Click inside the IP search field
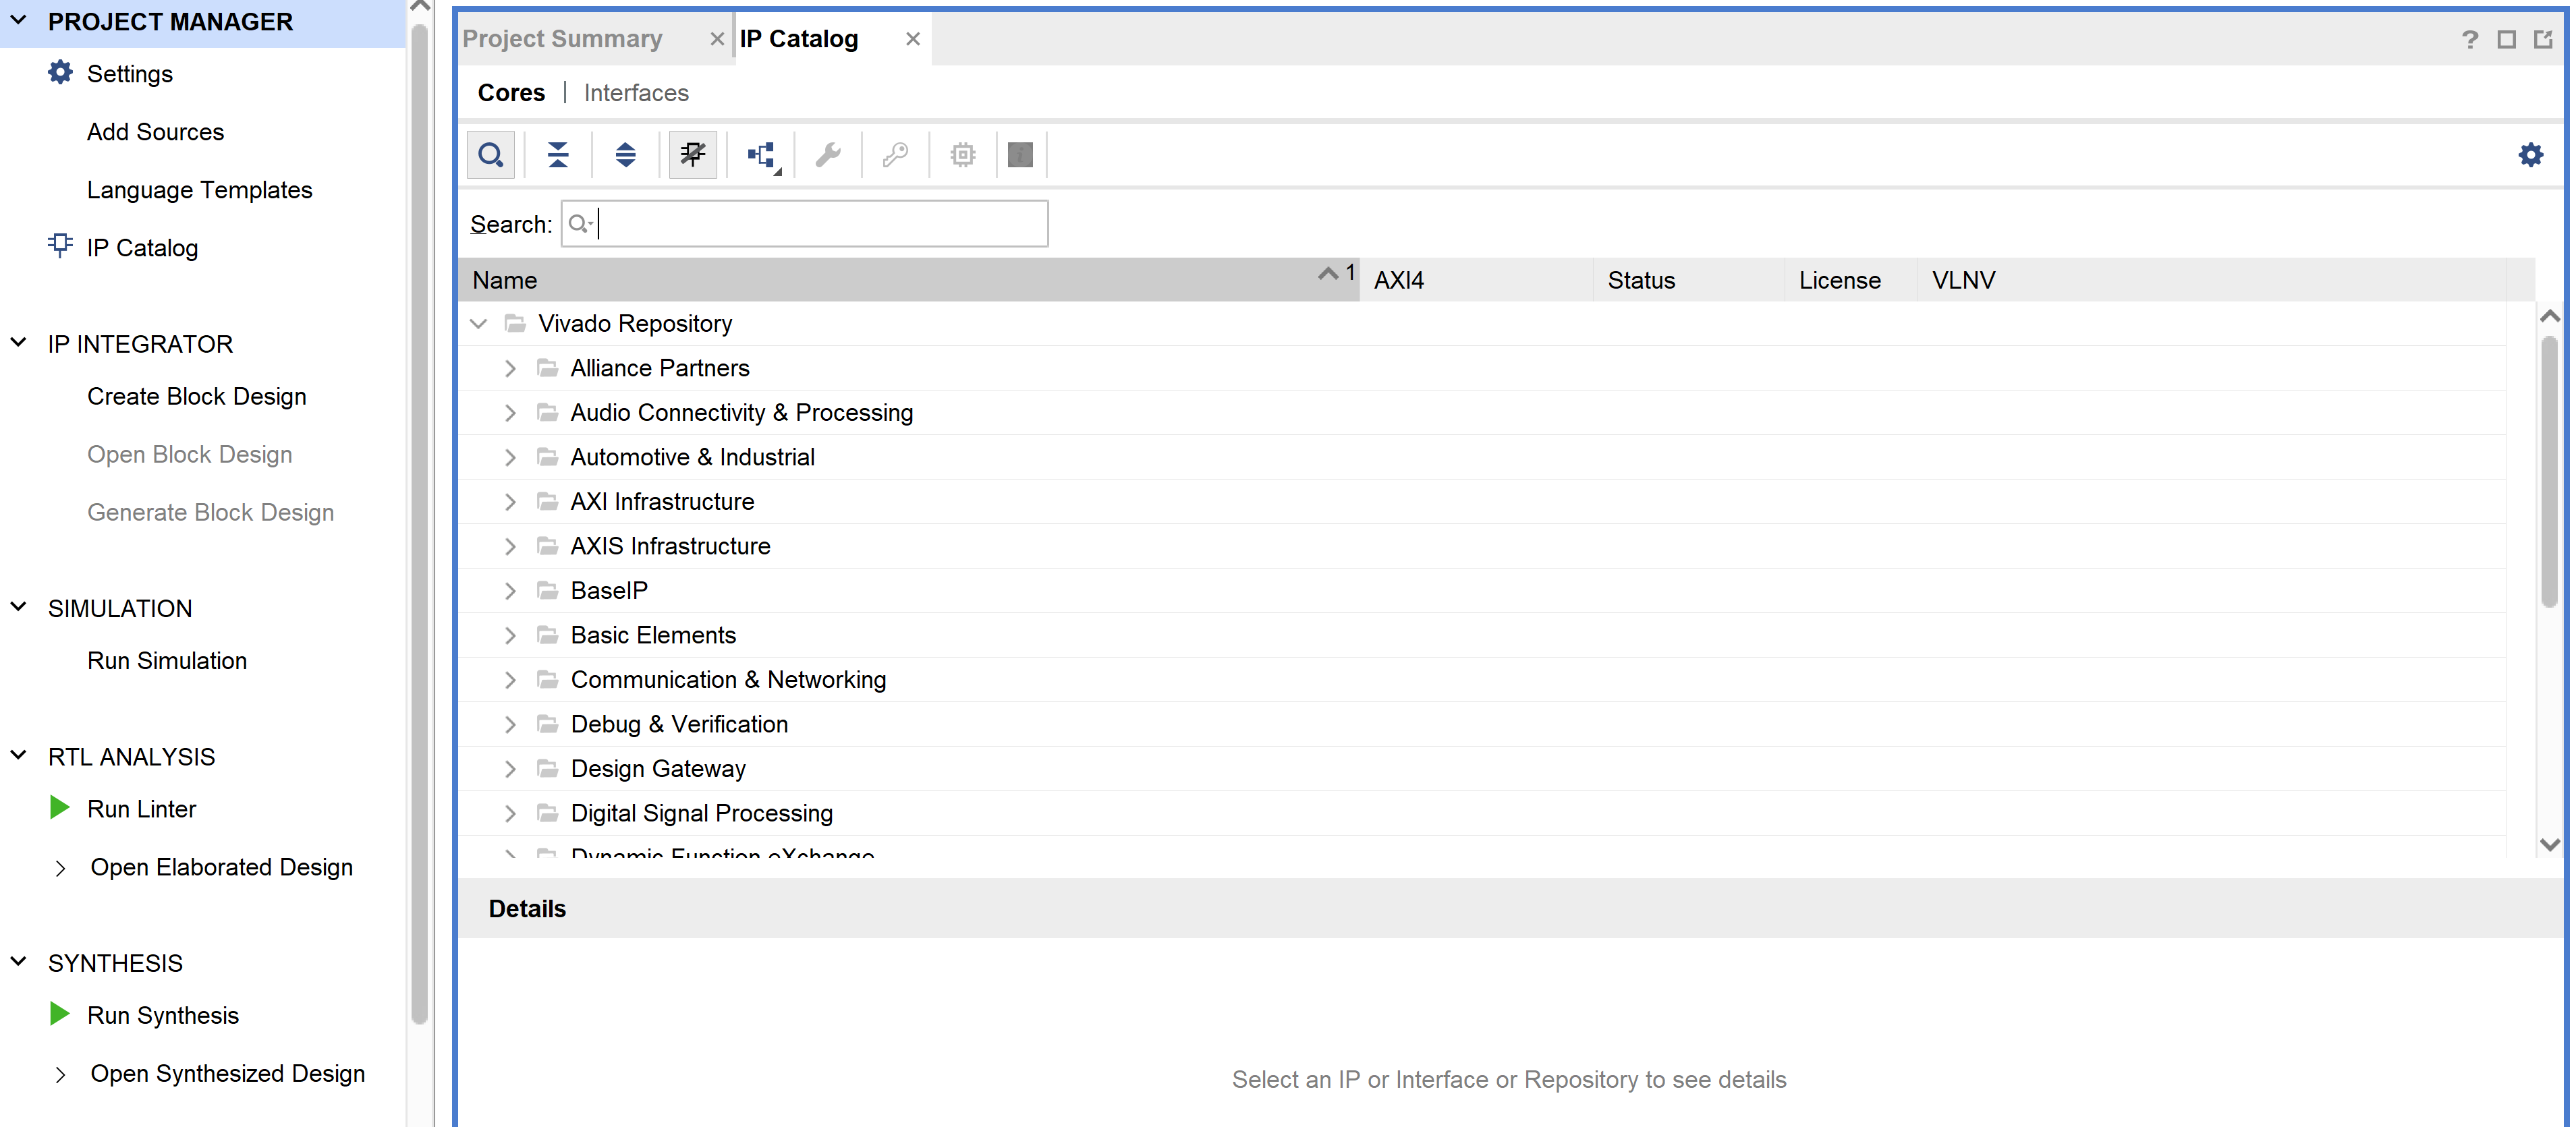This screenshot has width=2576, height=1127. (820, 224)
